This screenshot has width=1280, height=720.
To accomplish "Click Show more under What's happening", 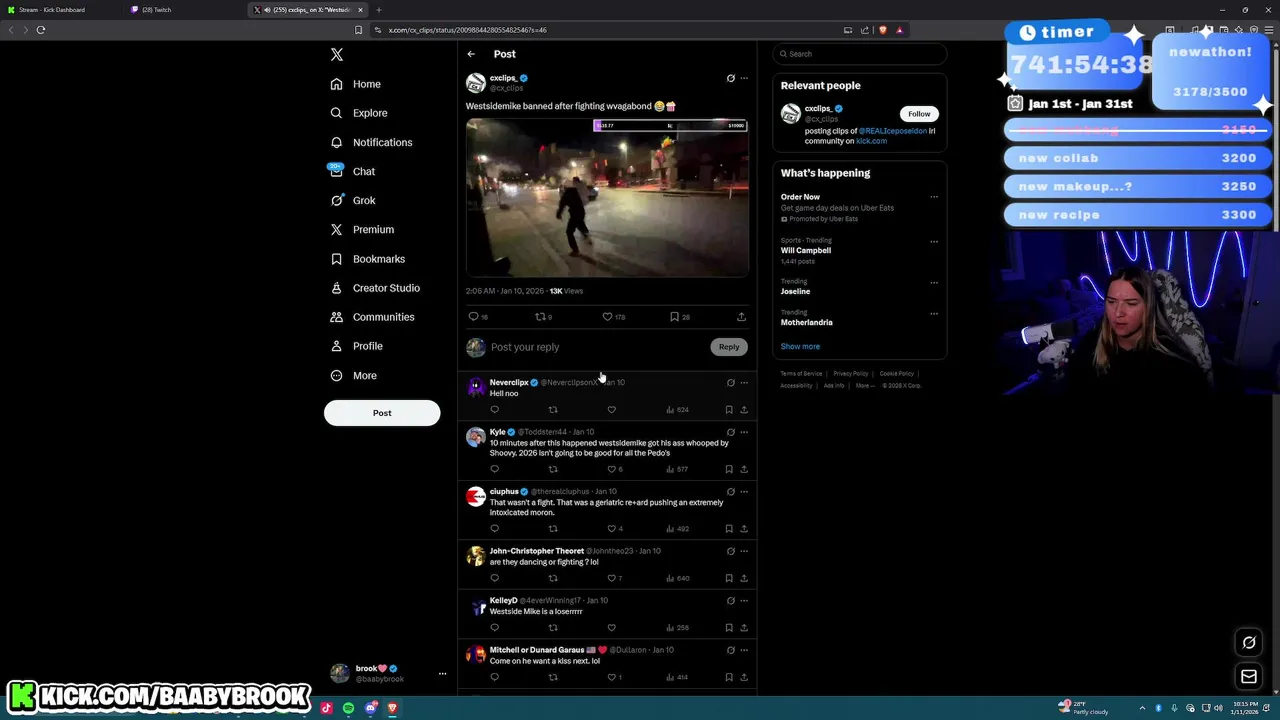I will coord(800,346).
